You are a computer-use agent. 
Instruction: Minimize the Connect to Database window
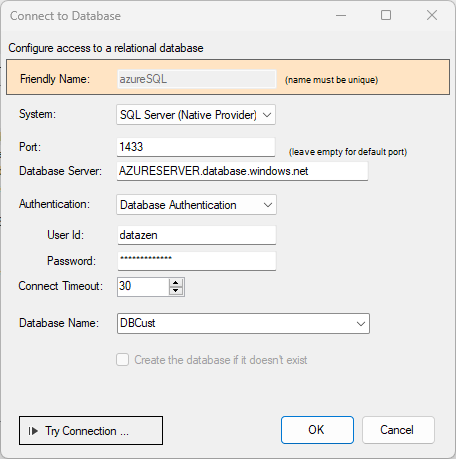(341, 15)
